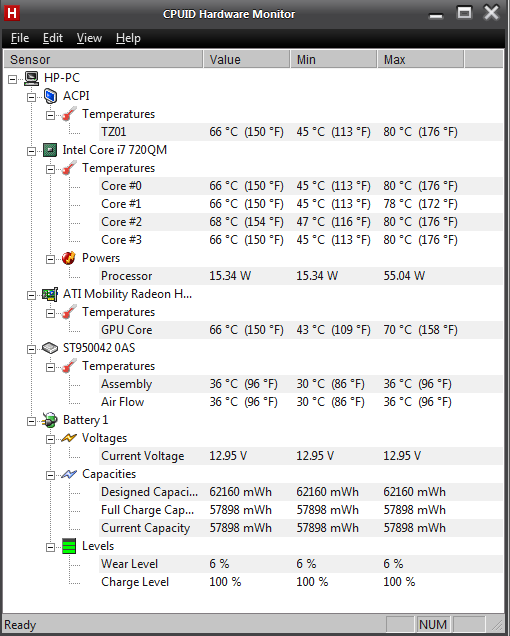Click the Max column header
The image size is (510, 636).
(x=420, y=60)
